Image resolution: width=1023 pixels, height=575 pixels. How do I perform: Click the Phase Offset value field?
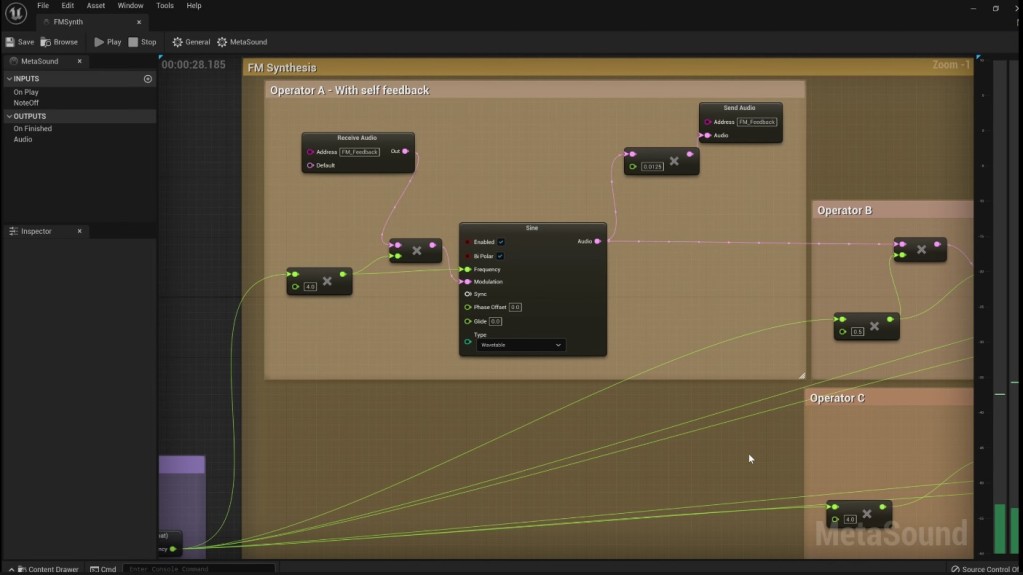point(515,307)
